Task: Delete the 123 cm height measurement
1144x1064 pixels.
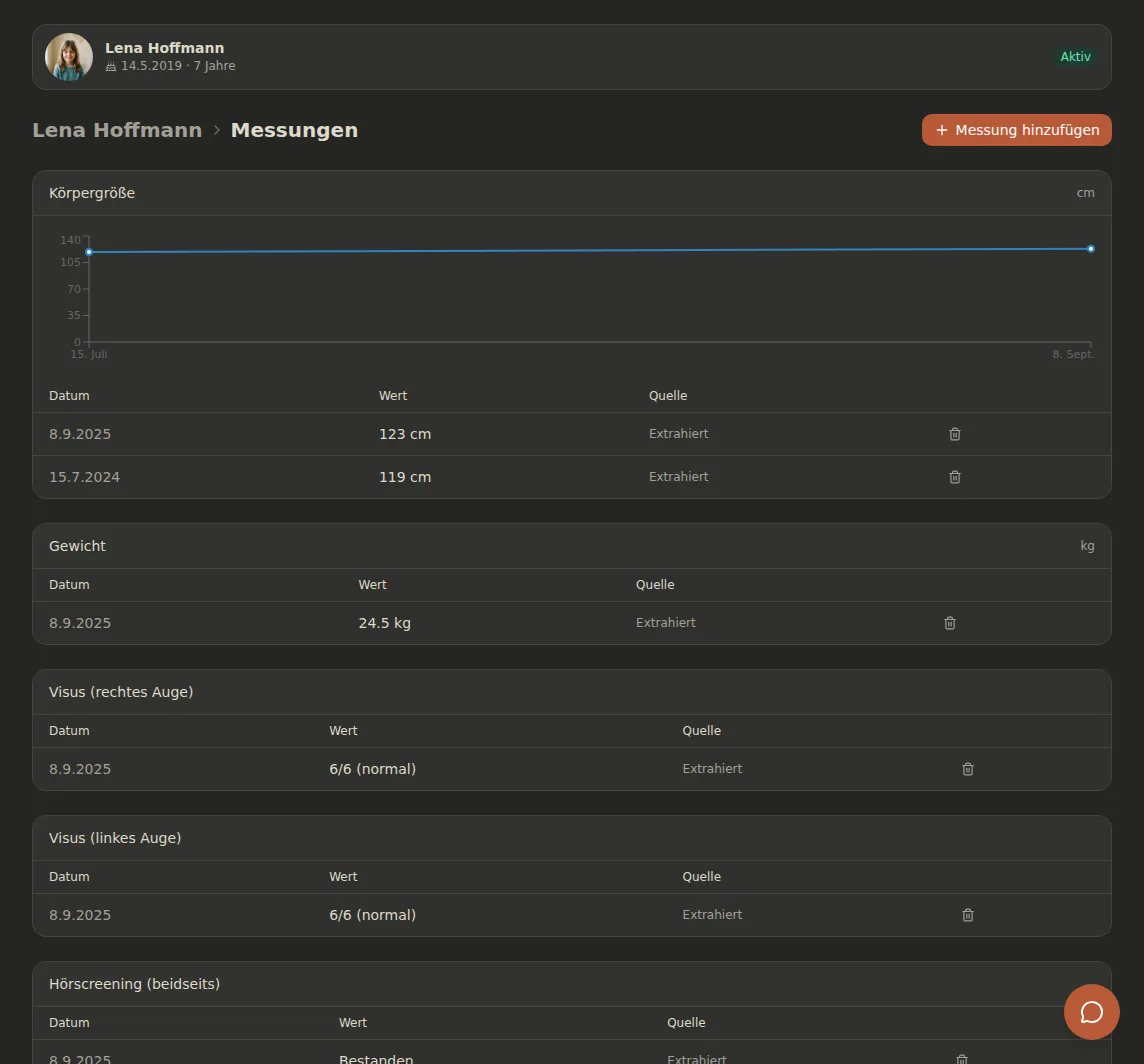Action: point(954,434)
